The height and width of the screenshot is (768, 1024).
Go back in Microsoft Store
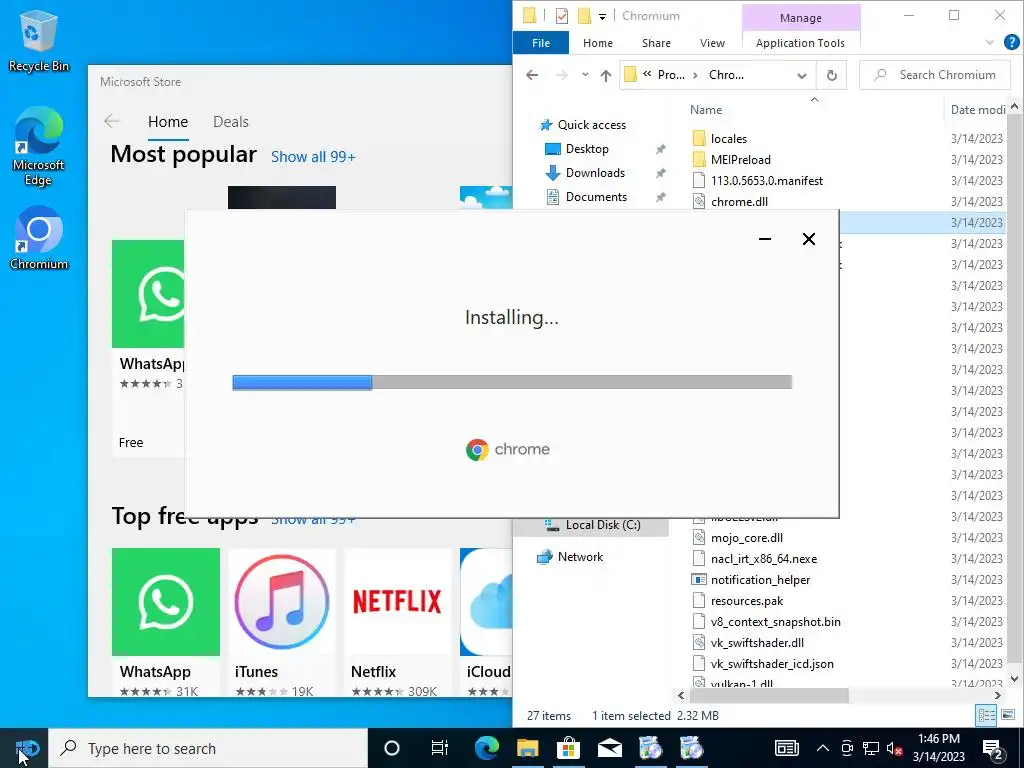[x=112, y=121]
